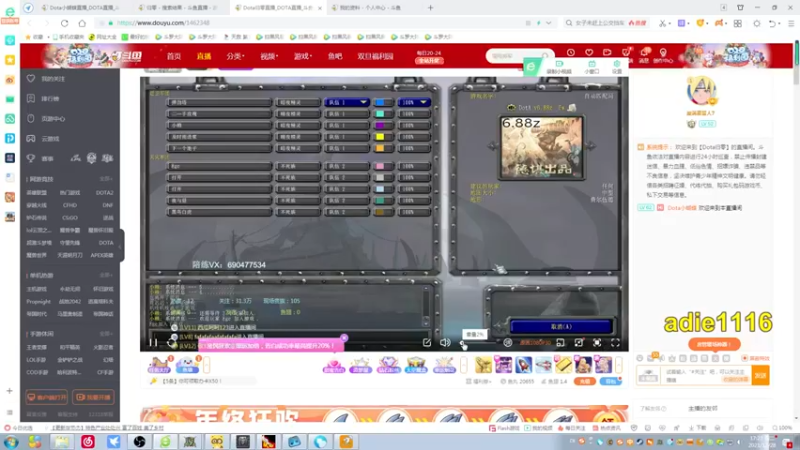Toggle the 屏蔽特效 effects option in chat
Image resolution: width=800 pixels, height=450 pixels.
click(x=757, y=358)
